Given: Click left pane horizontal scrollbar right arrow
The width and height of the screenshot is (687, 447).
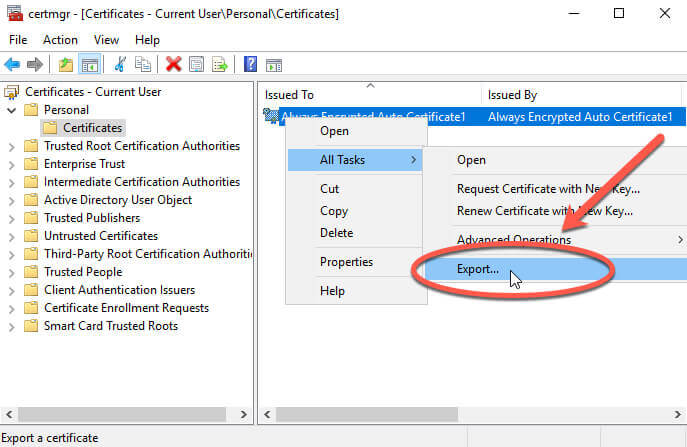Looking at the screenshot, I should 244,414.
